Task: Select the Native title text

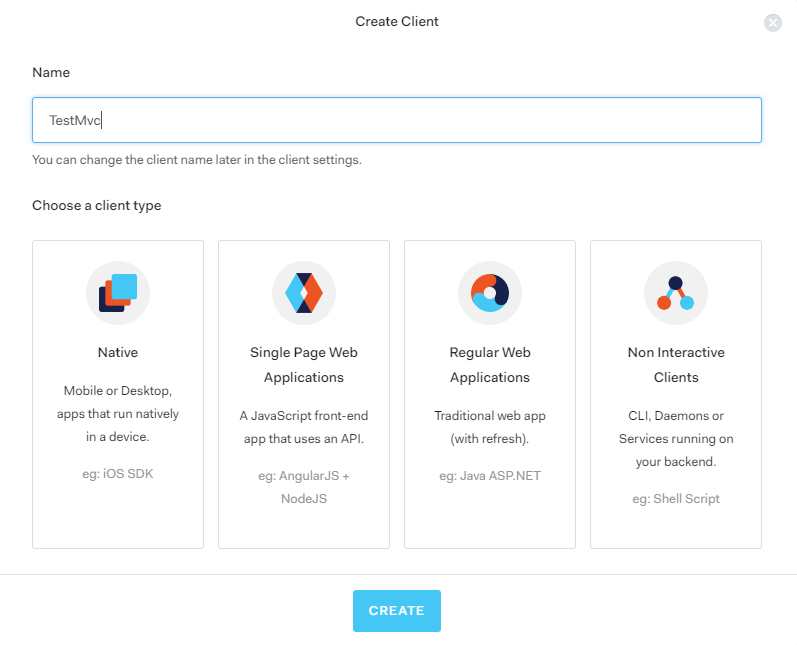Action: click(x=118, y=352)
